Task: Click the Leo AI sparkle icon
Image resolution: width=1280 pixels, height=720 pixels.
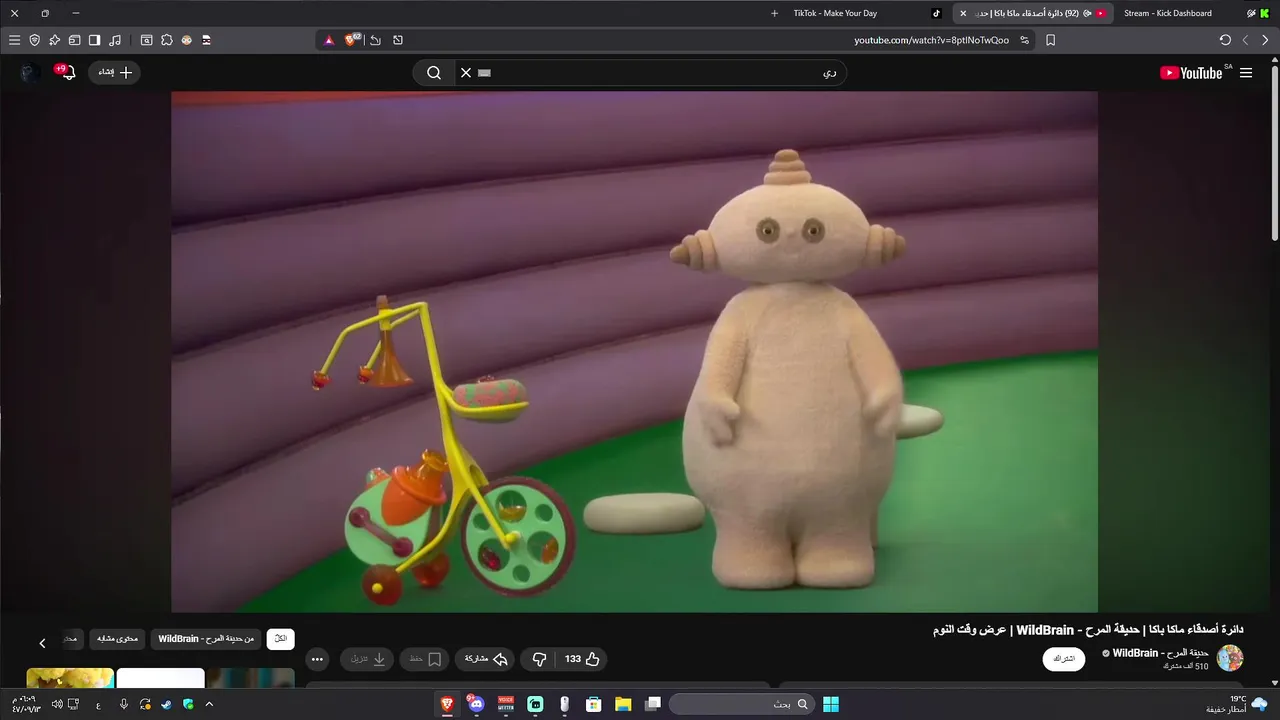Action: (54, 40)
